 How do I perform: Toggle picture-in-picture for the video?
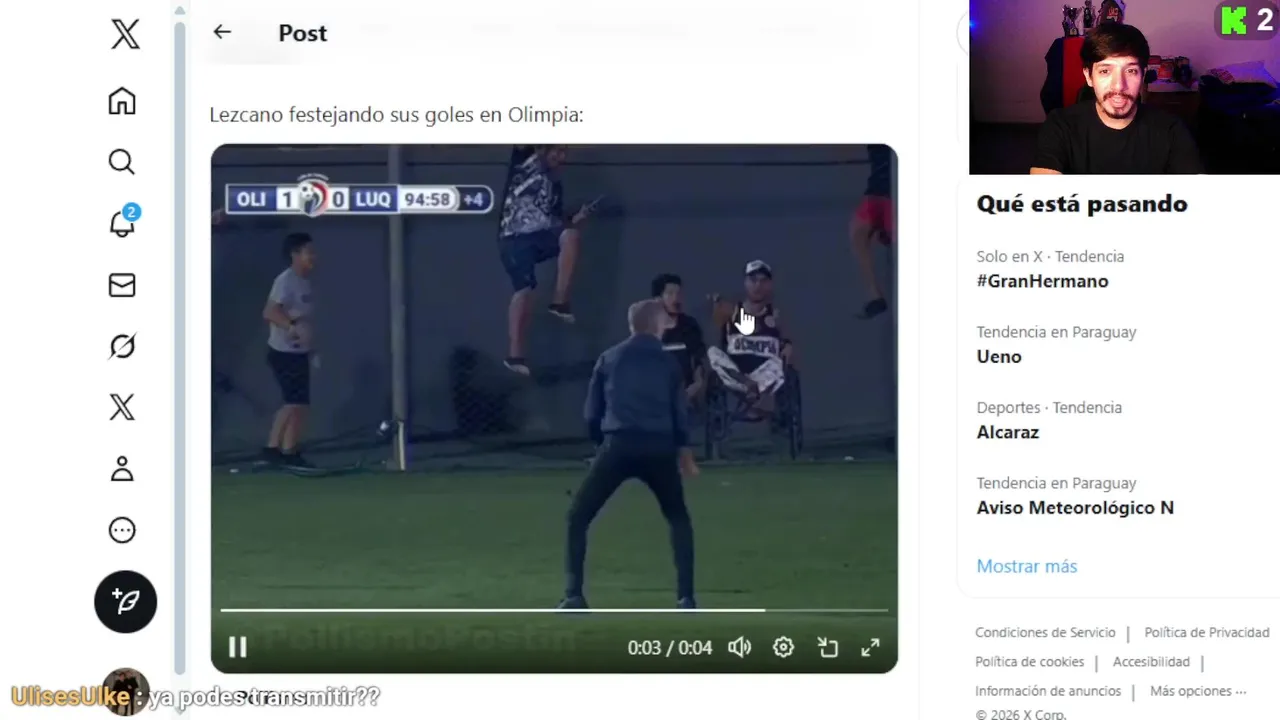coord(827,647)
